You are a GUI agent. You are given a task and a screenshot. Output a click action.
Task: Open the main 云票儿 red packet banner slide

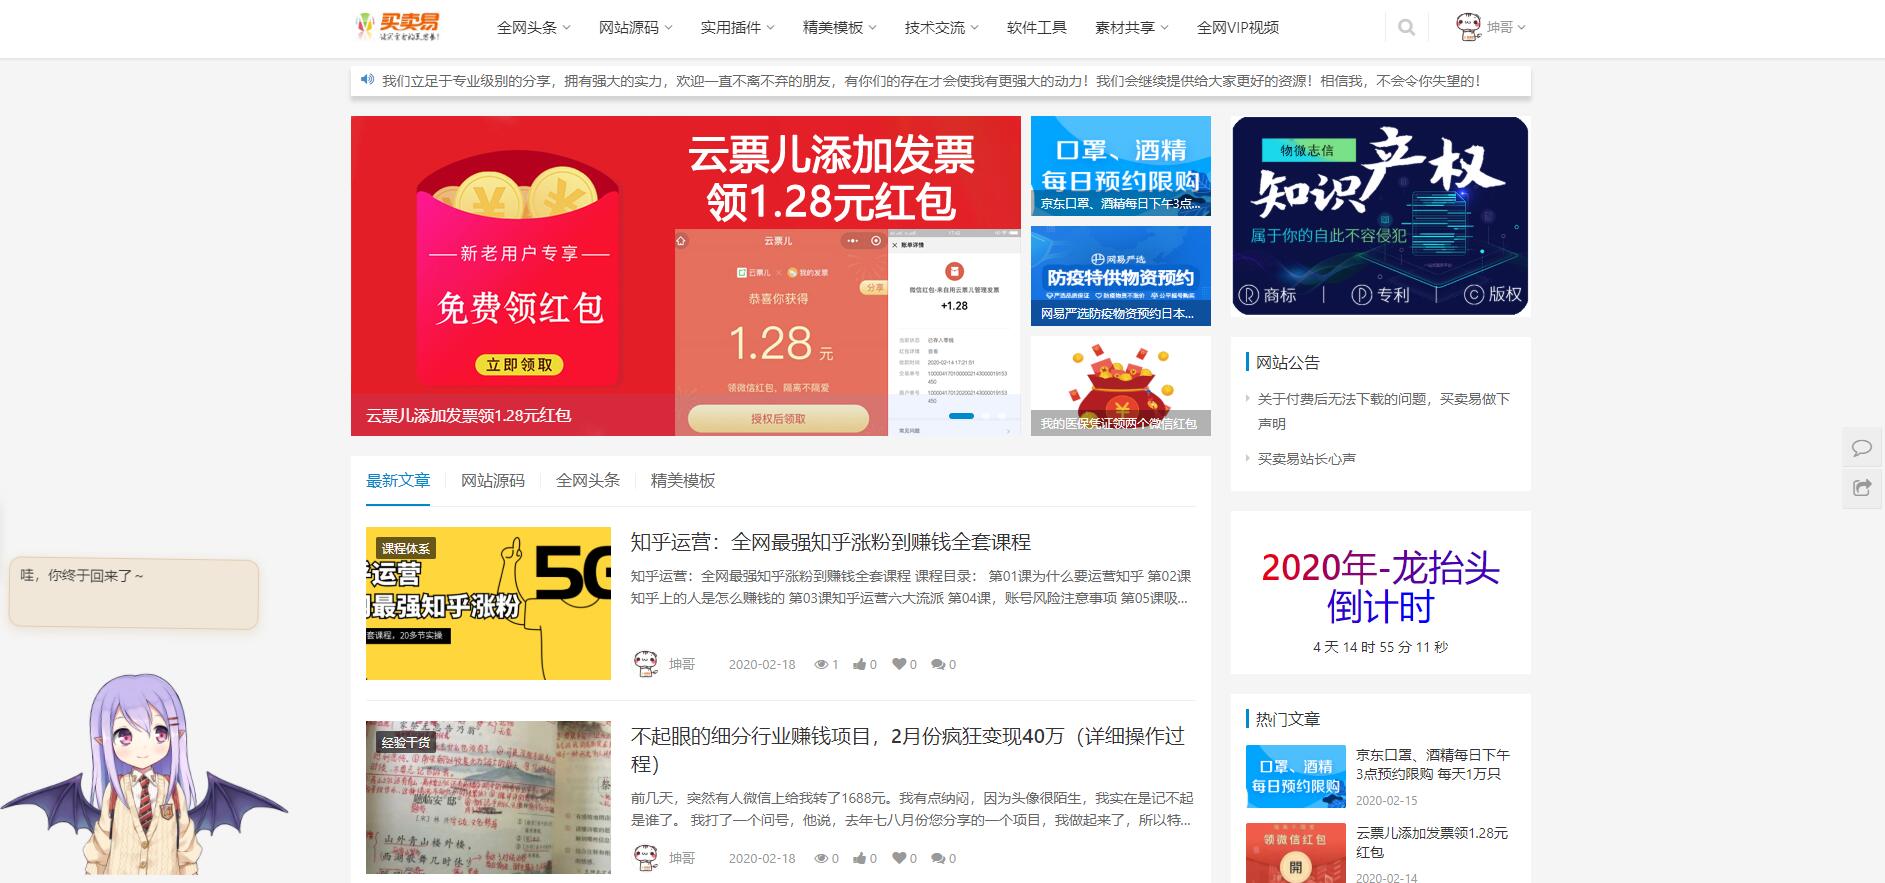point(686,276)
